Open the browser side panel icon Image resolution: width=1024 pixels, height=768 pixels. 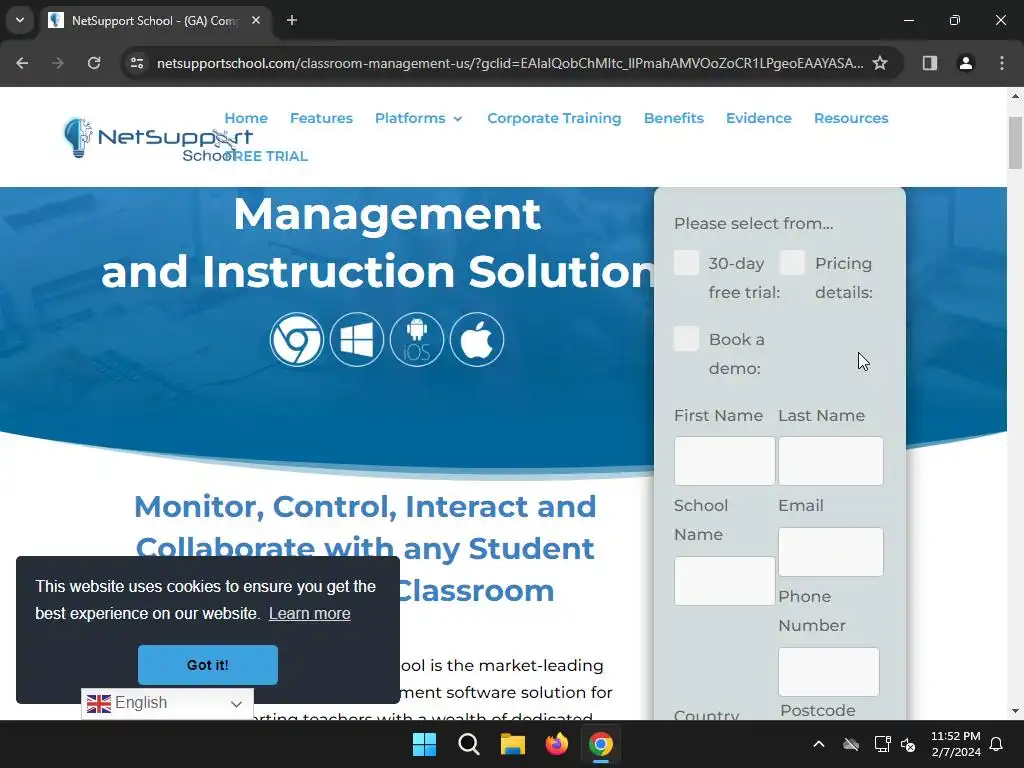tap(929, 63)
